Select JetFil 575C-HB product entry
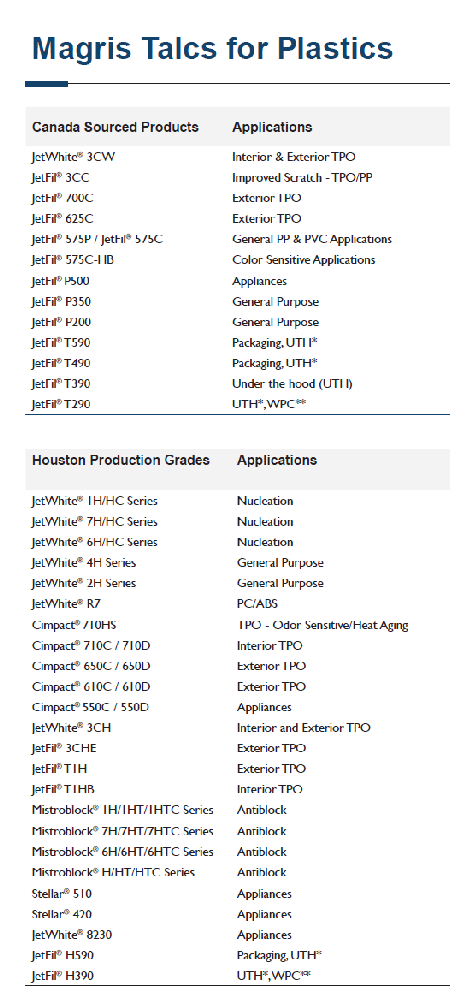The height and width of the screenshot is (999, 450). pos(73,260)
